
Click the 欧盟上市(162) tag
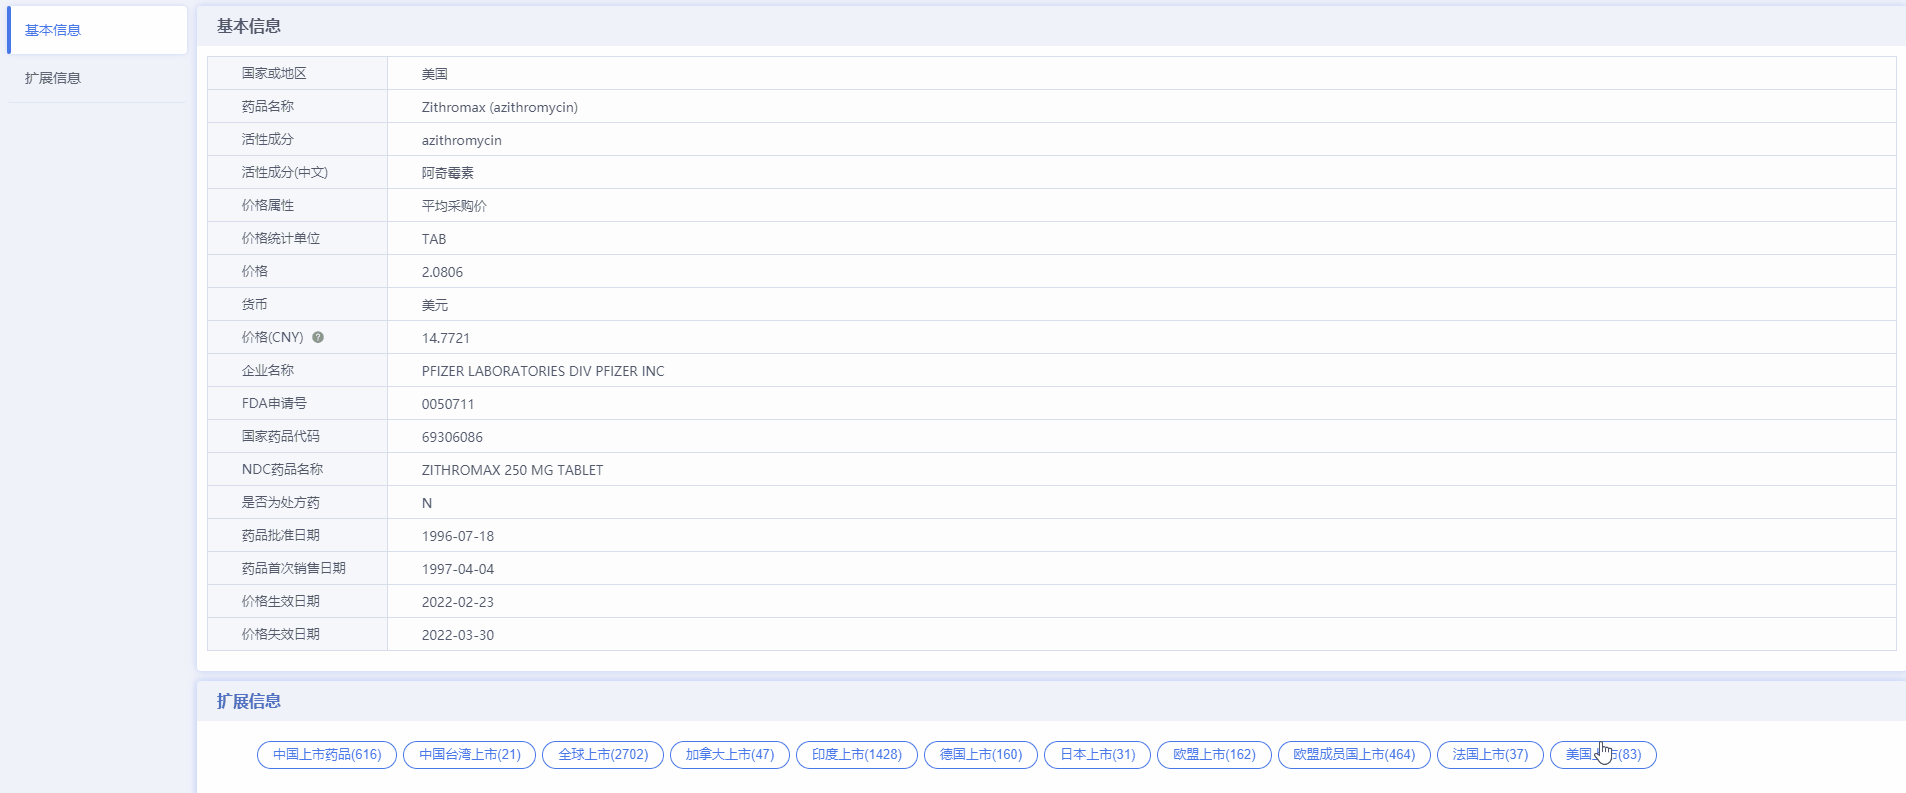1214,755
